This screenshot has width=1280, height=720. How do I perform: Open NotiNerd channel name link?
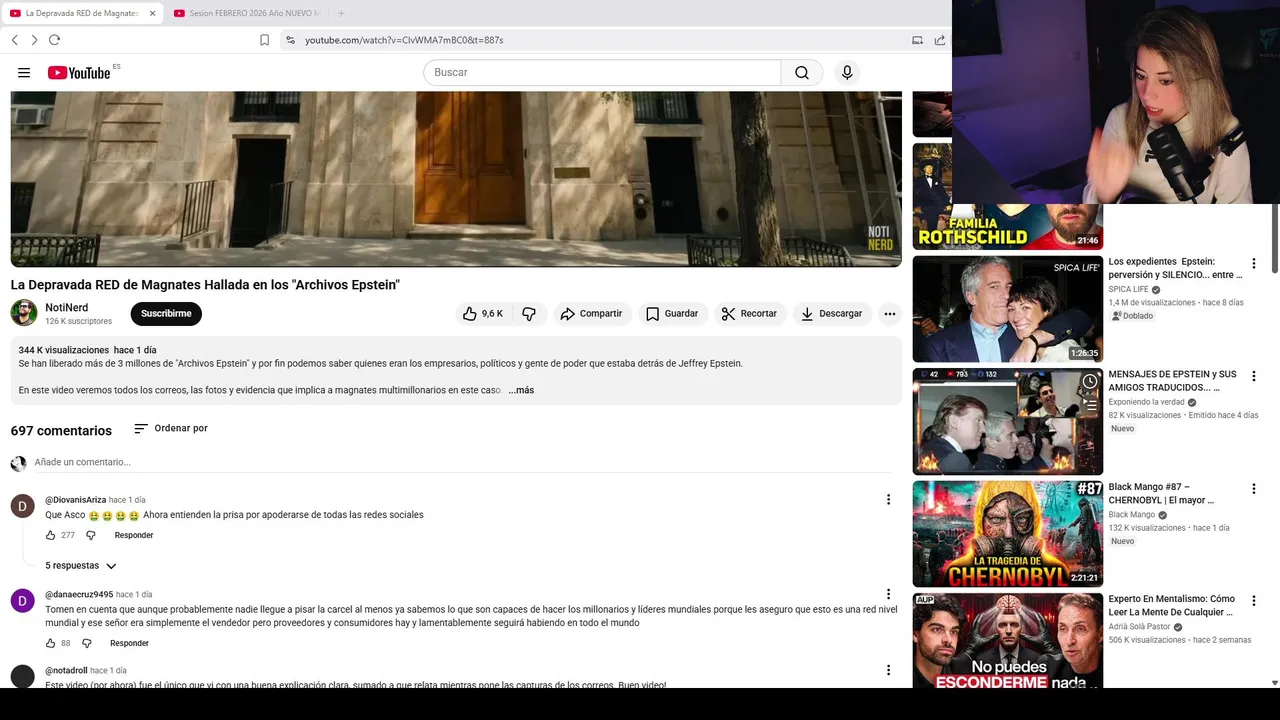tap(67, 308)
